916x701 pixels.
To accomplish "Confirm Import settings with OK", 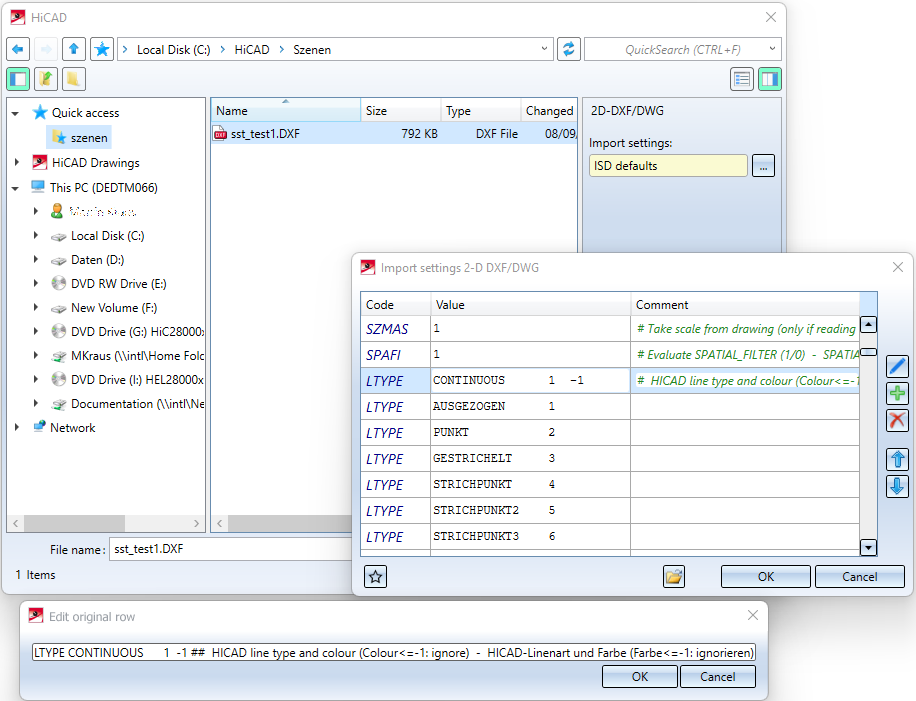I will 766,577.
